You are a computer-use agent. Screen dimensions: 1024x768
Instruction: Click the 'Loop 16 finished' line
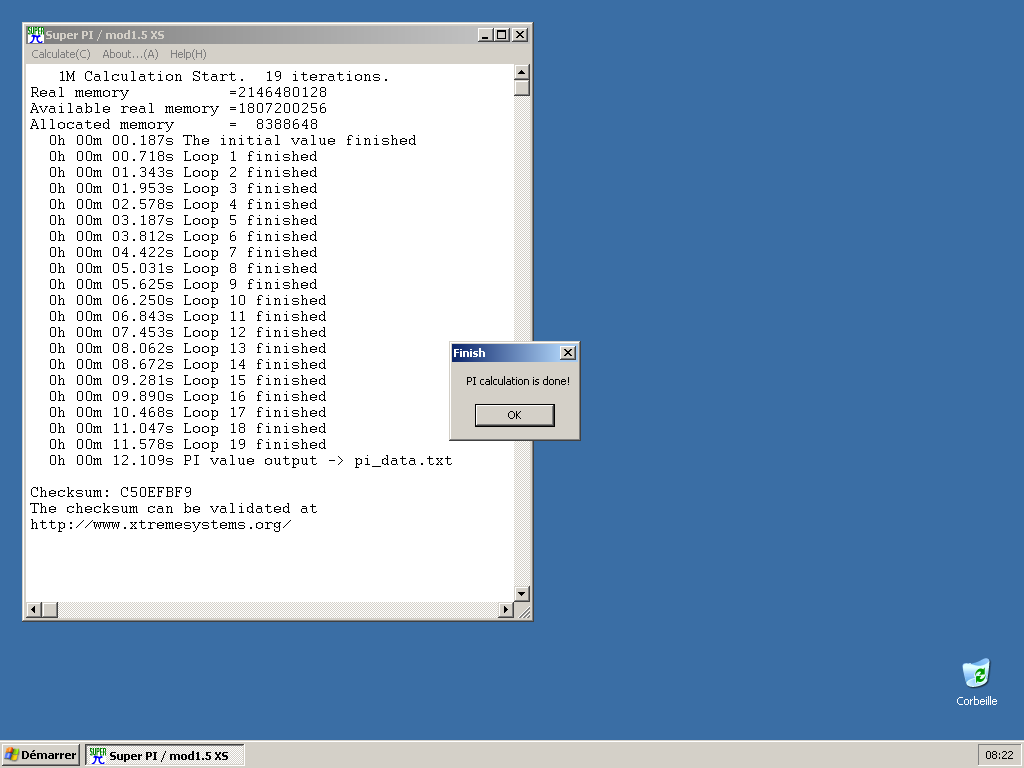tap(187, 396)
